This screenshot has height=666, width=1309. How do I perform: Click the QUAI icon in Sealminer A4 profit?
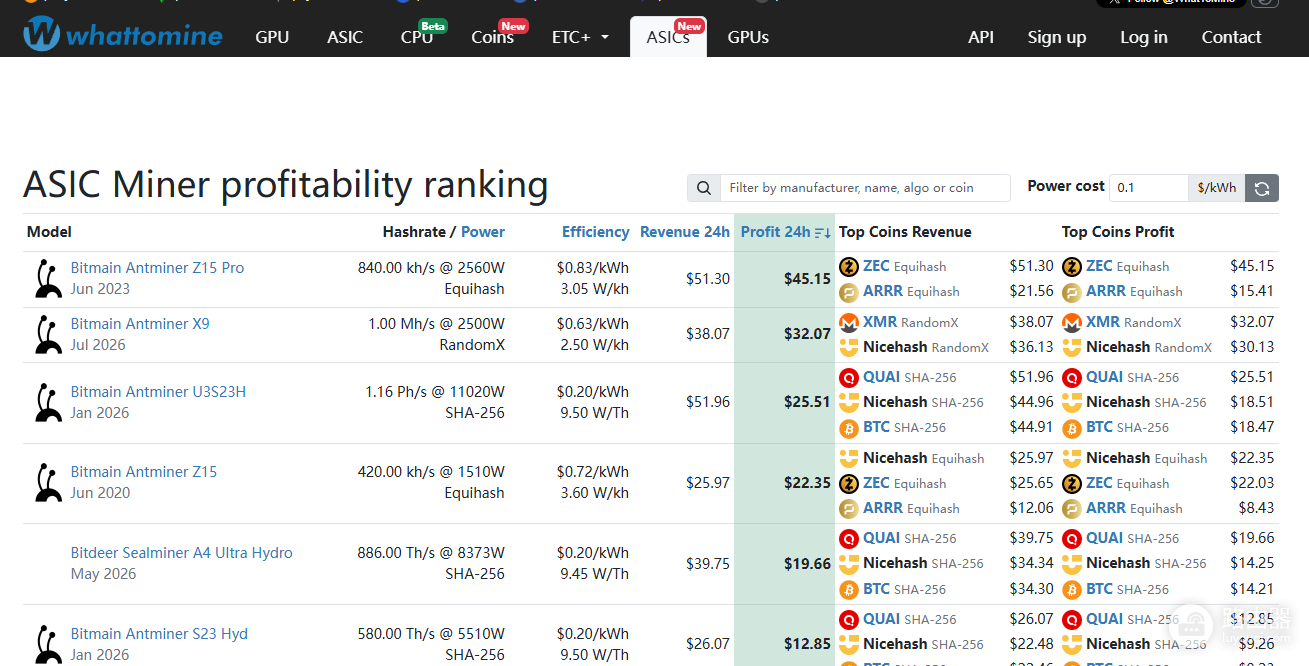pos(1072,539)
